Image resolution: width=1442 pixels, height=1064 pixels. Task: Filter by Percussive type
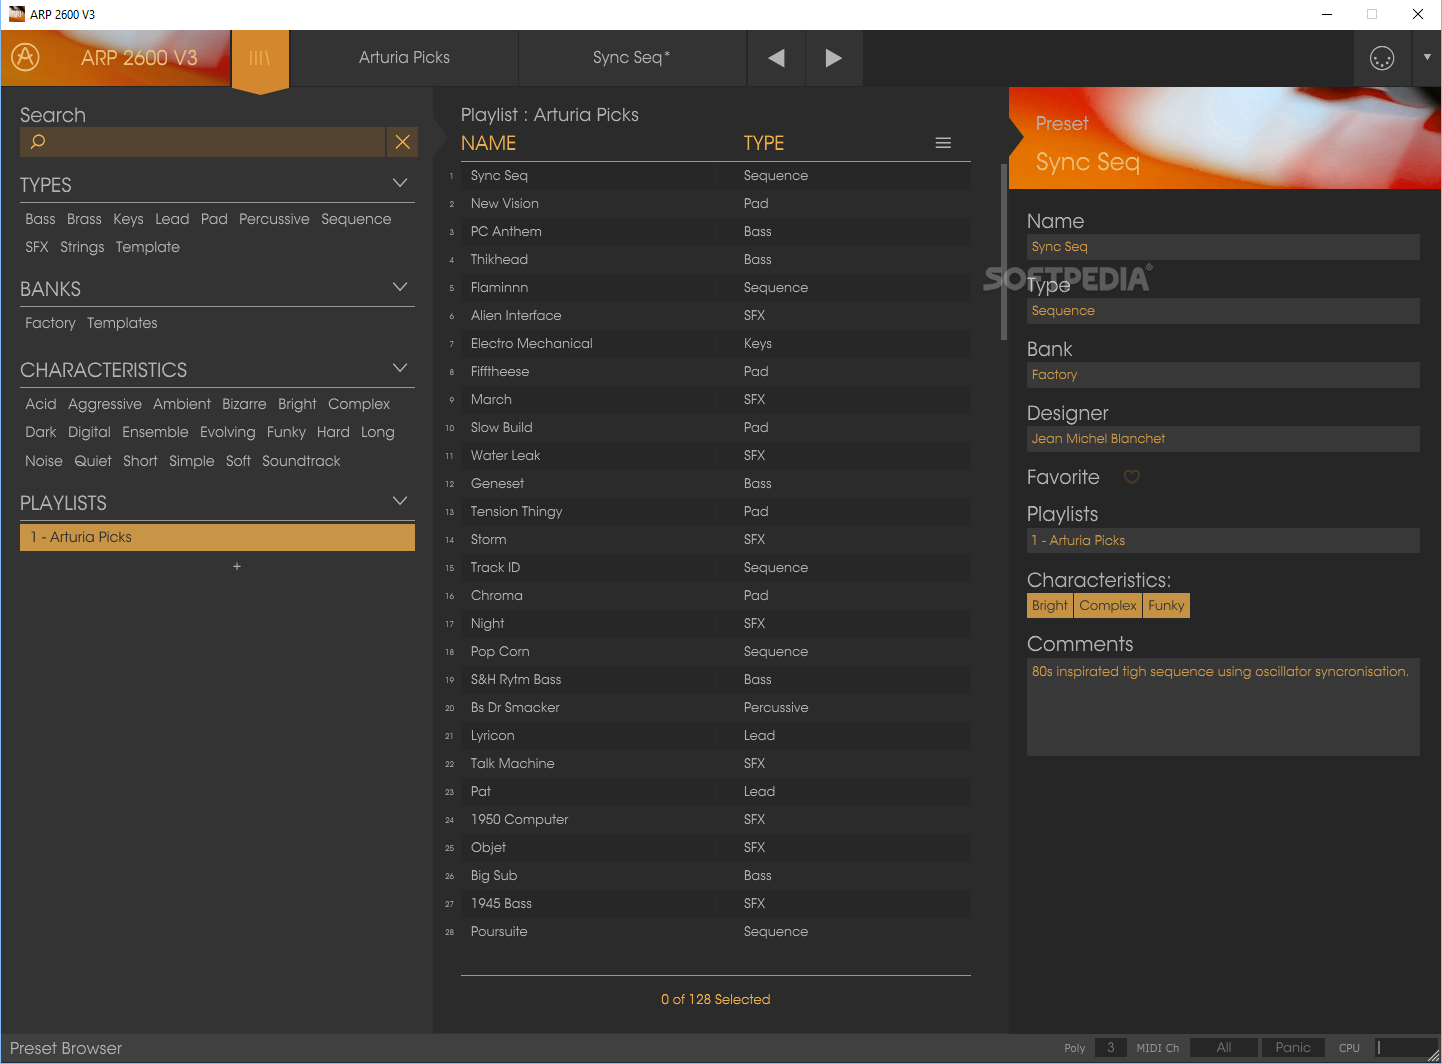tap(274, 219)
